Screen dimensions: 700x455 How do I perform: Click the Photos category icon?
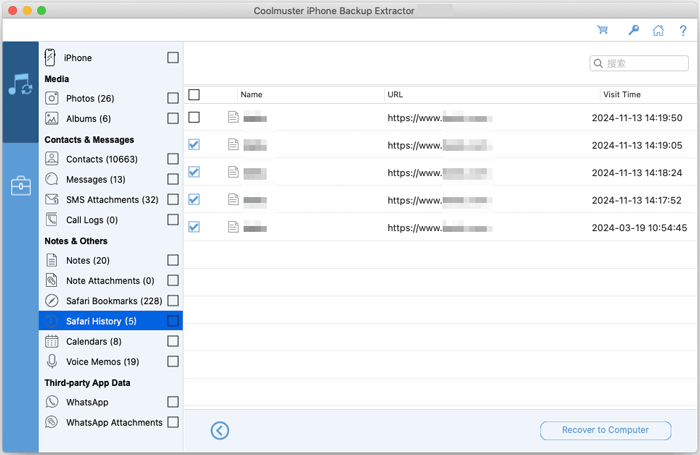pyautogui.click(x=52, y=98)
